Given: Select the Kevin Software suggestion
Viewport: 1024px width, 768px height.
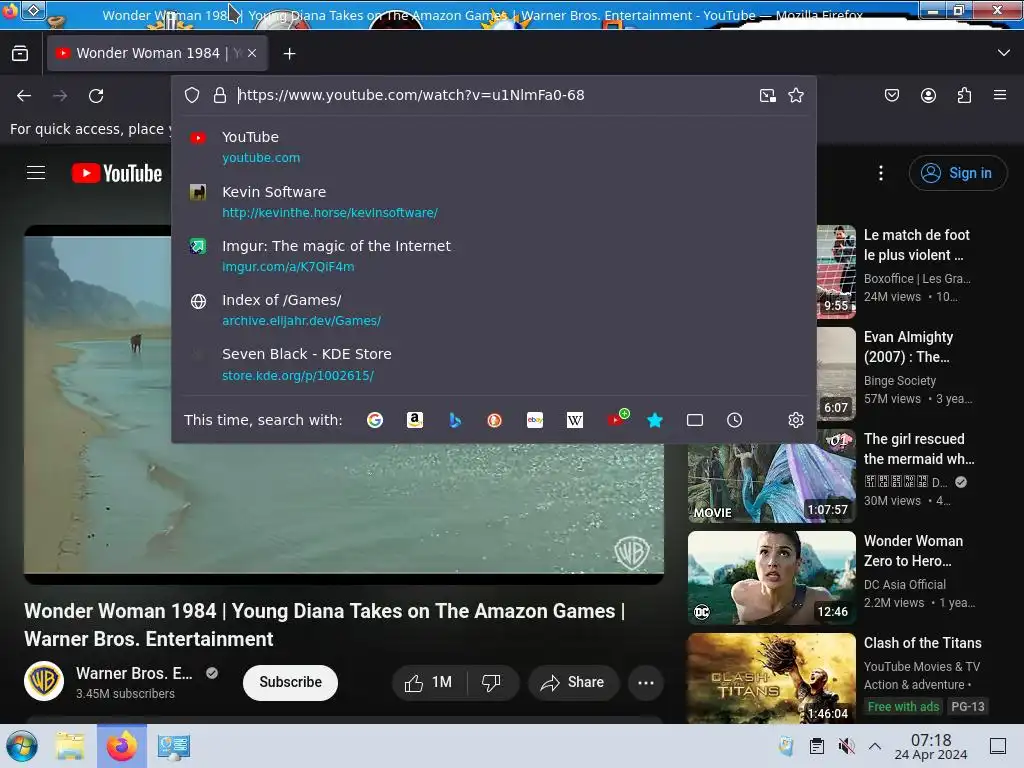Looking at the screenshot, I should [494, 202].
